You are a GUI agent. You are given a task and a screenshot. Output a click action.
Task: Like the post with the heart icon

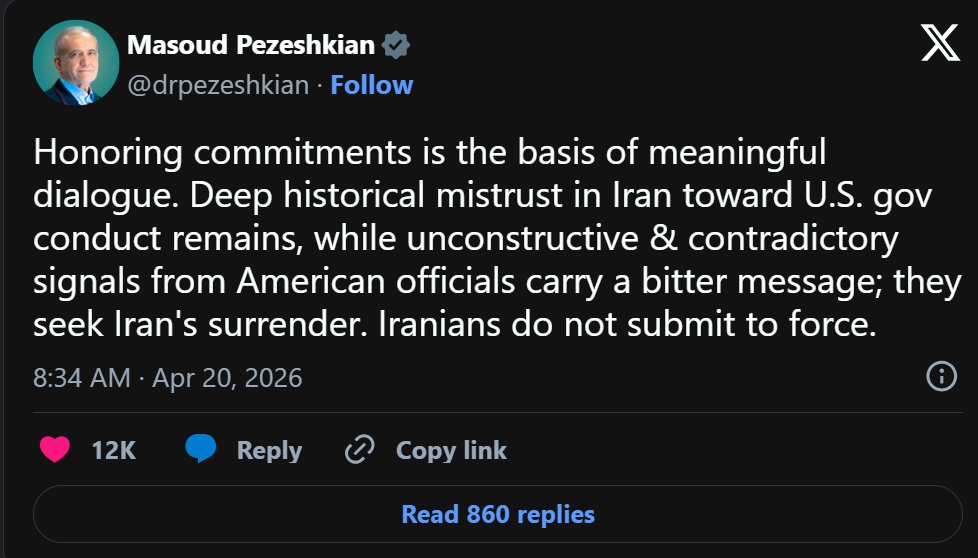pos(55,450)
